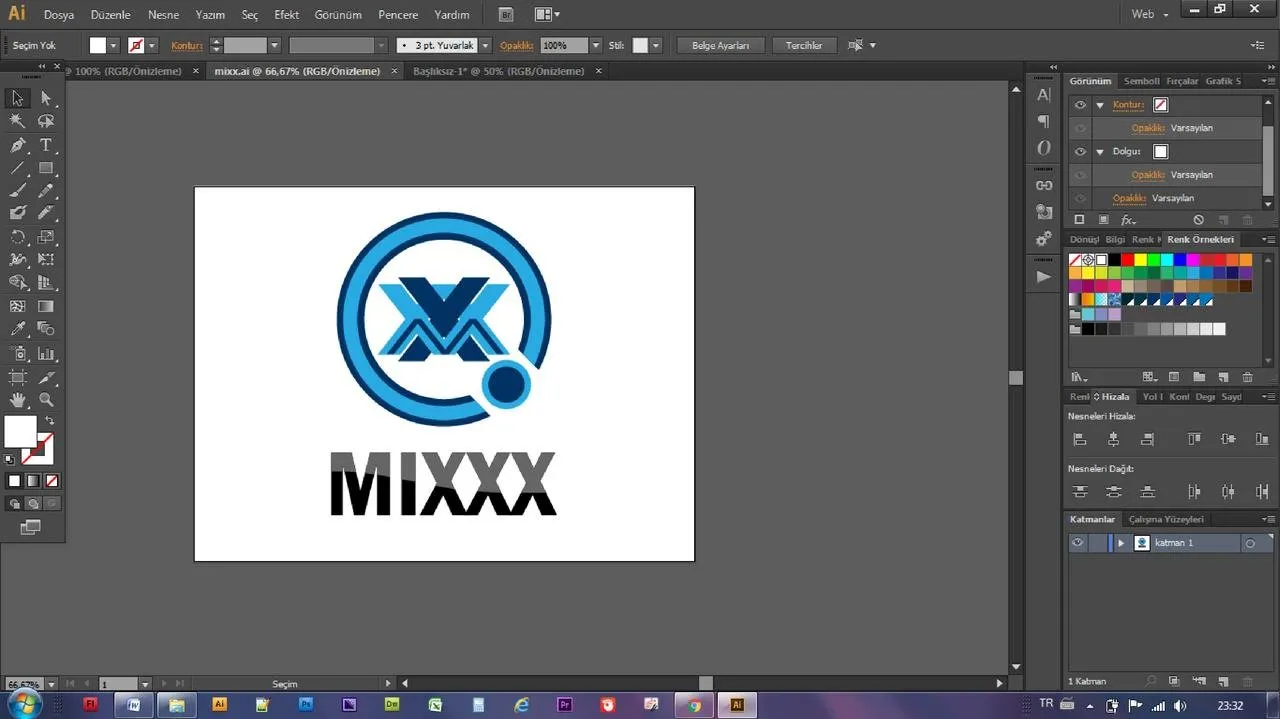Image resolution: width=1280 pixels, height=719 pixels.
Task: Open the Links panel chain icon
Action: pos(1044,185)
